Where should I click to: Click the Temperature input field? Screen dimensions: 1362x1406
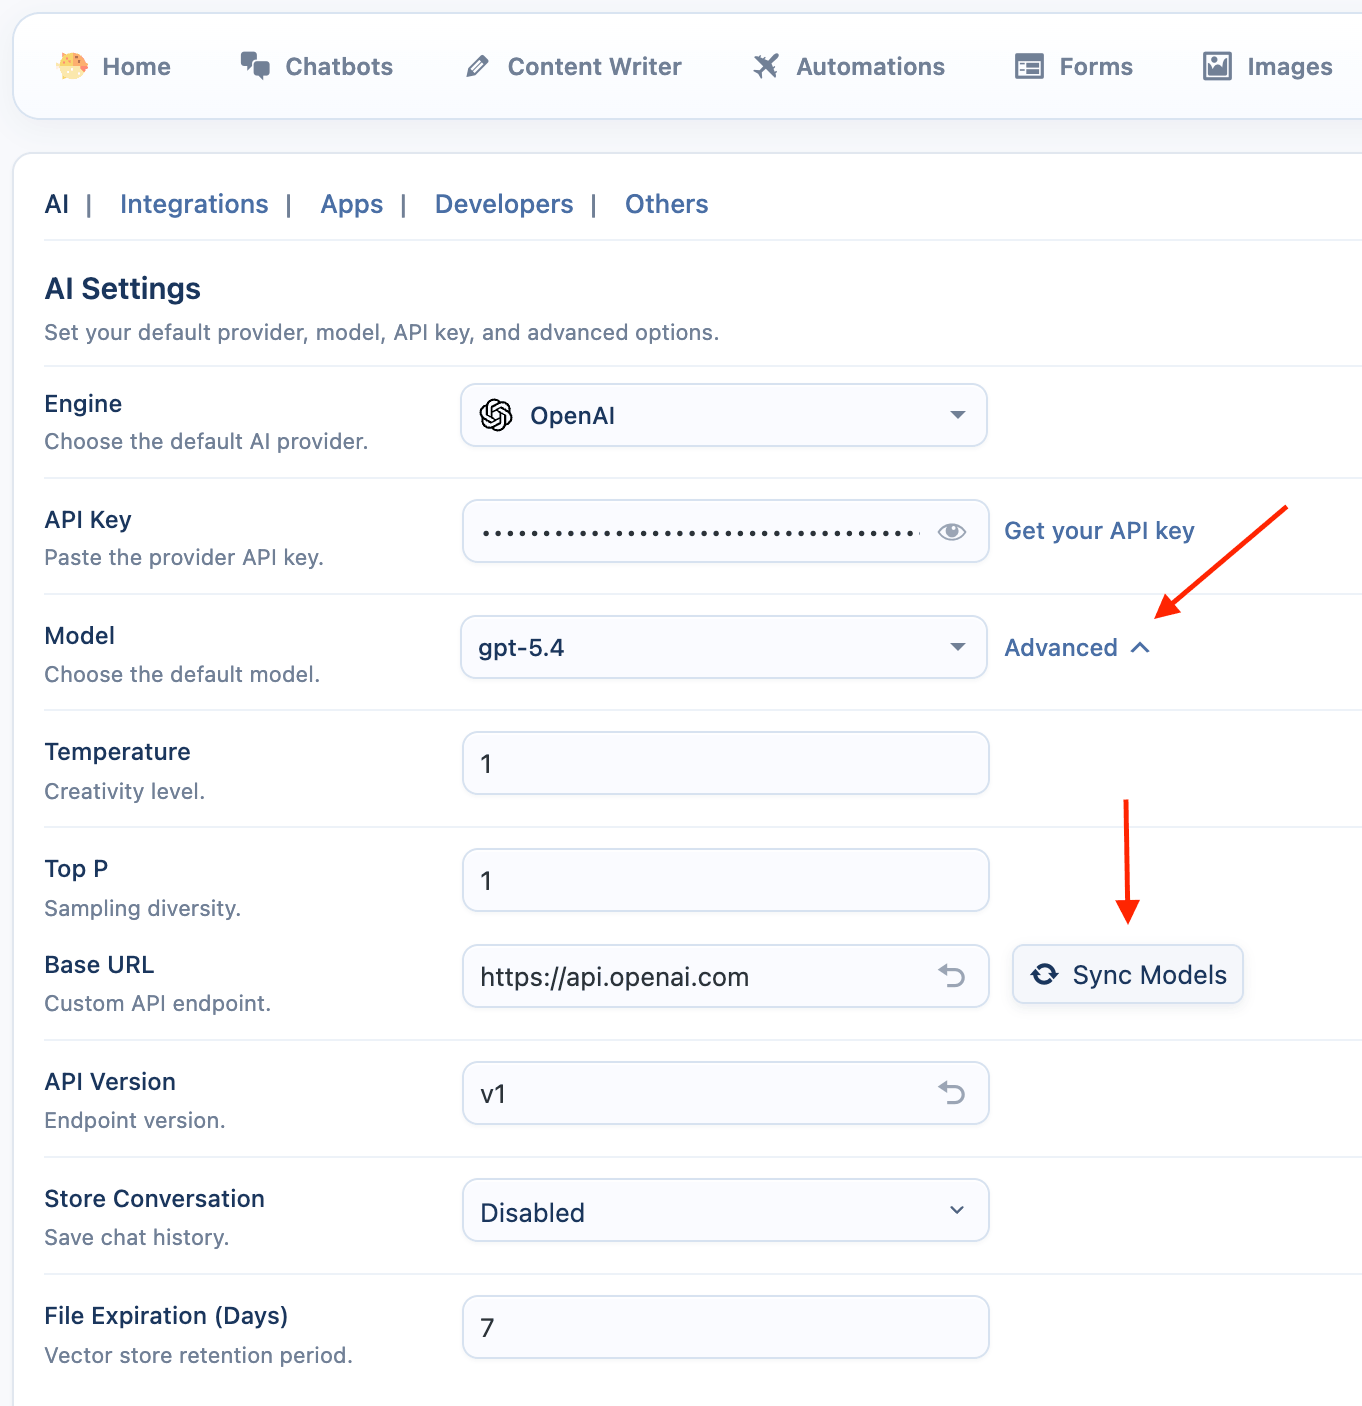(725, 763)
